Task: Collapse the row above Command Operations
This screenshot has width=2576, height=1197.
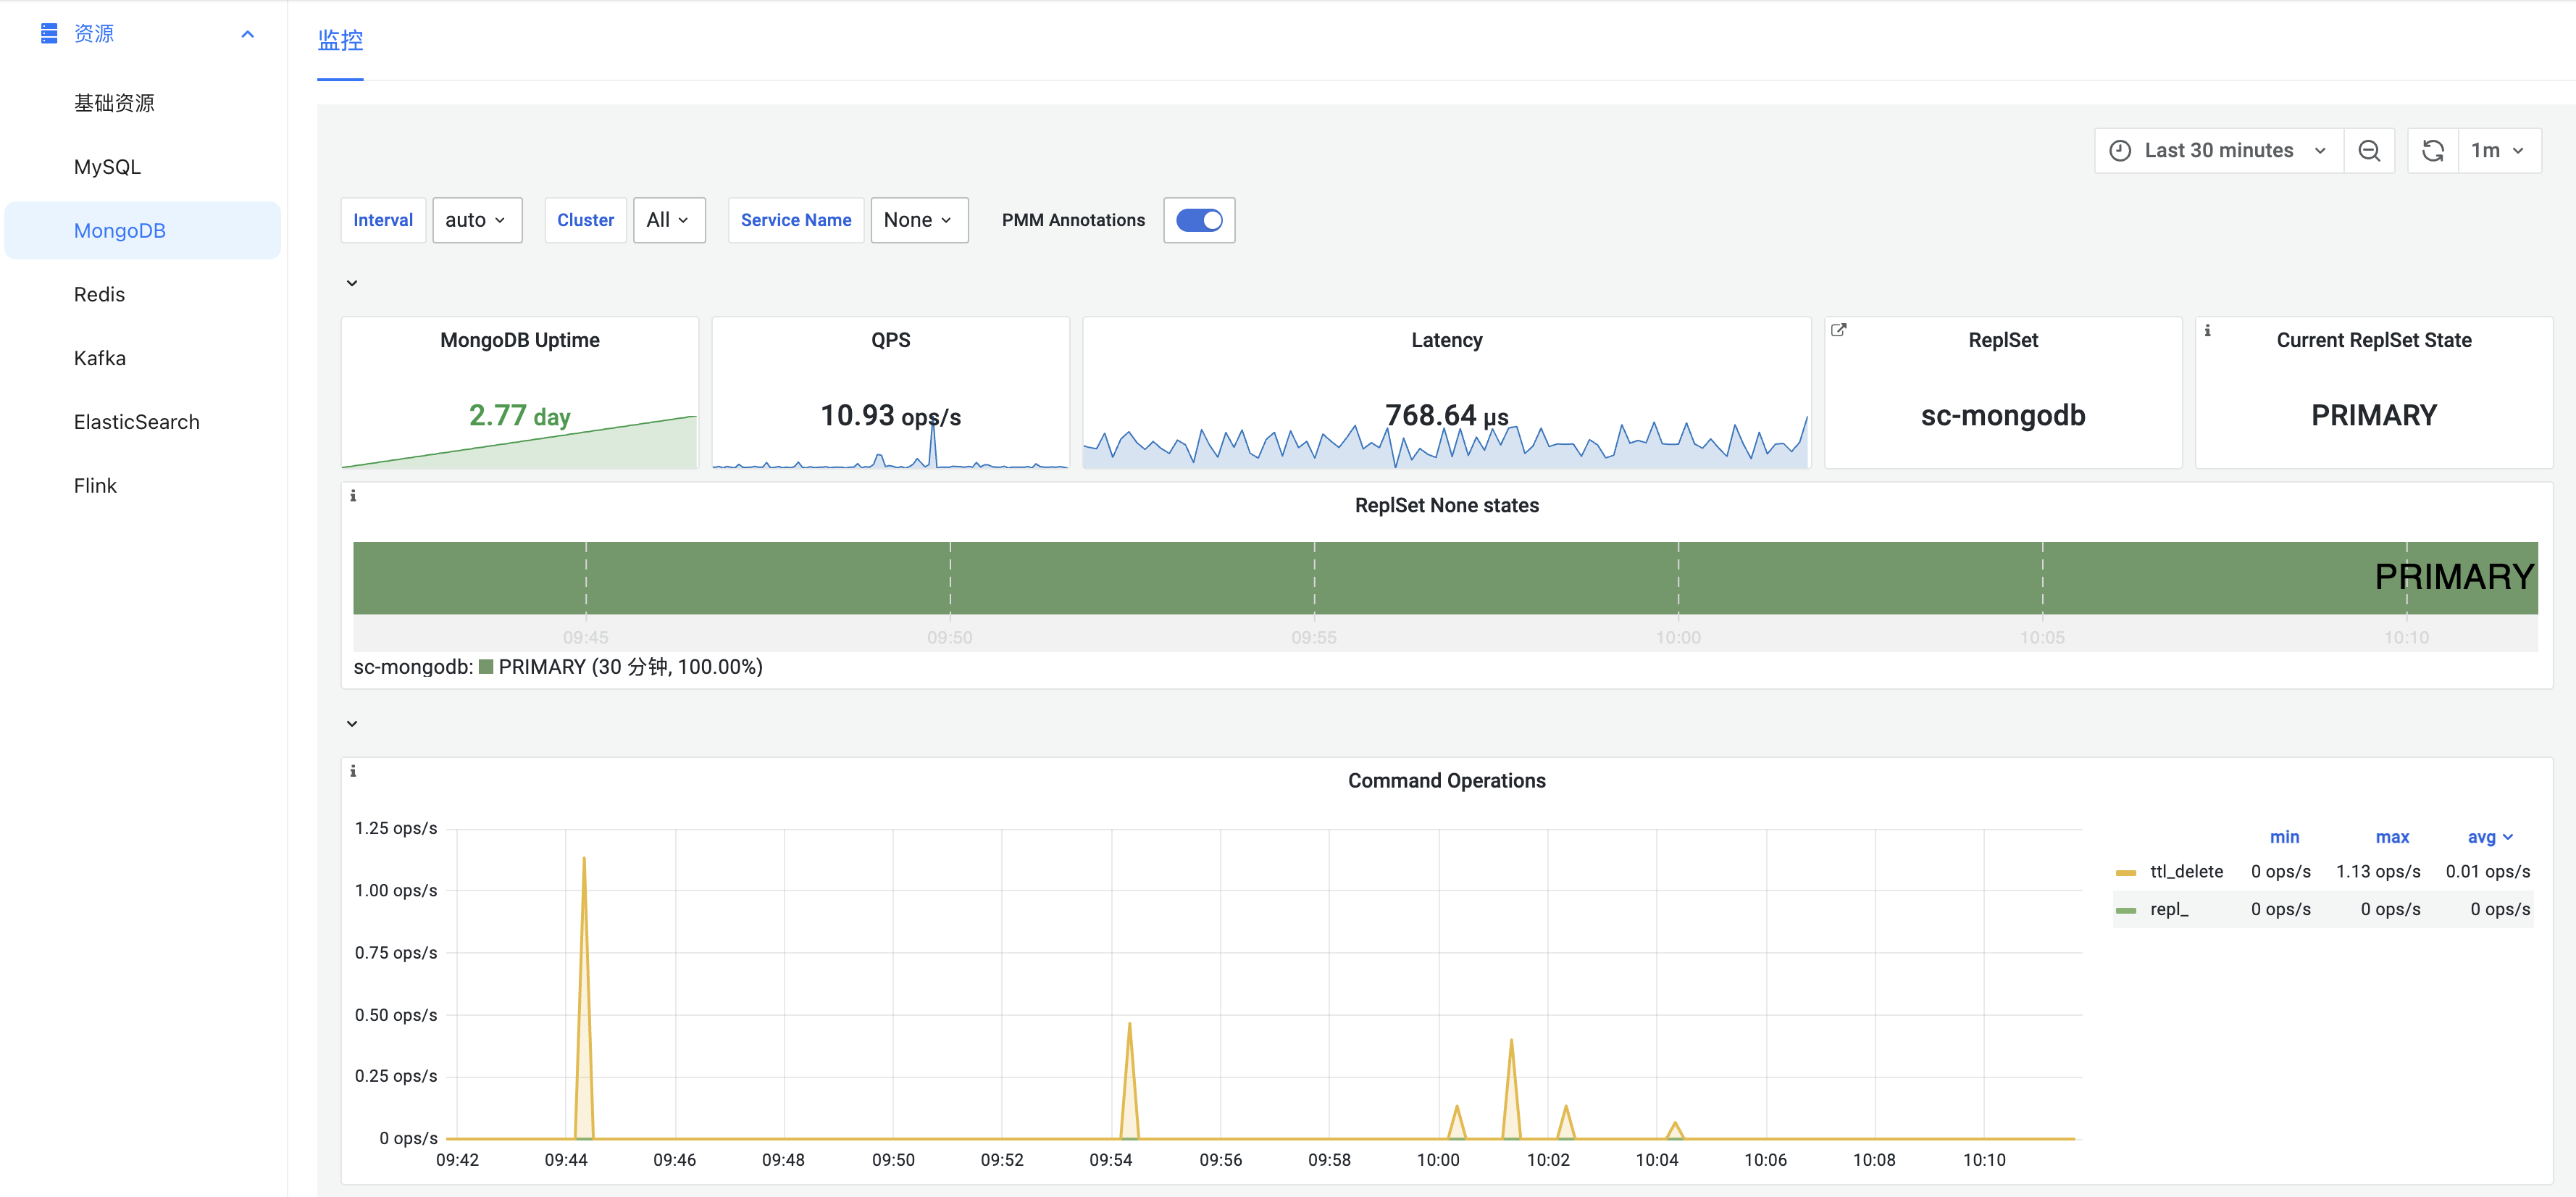Action: tap(352, 723)
